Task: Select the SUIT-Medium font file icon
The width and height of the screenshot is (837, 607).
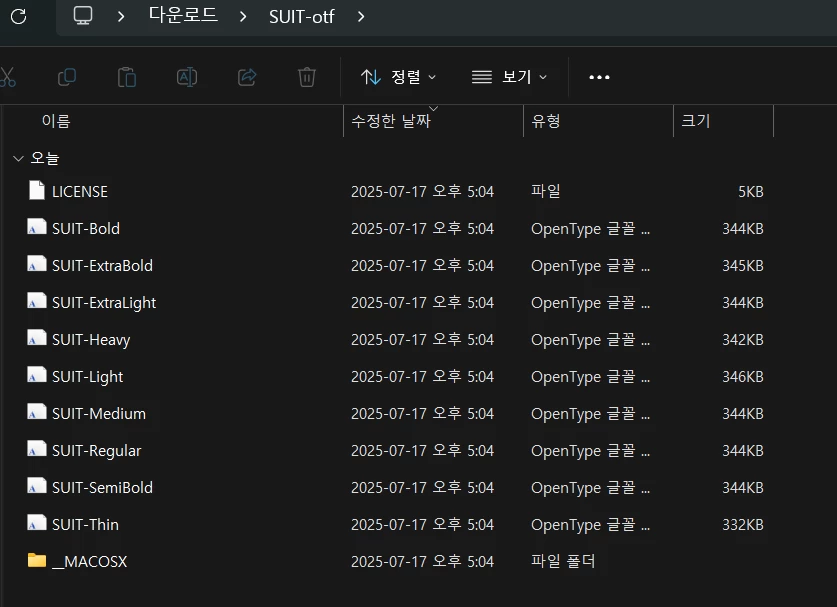Action: [x=37, y=412]
